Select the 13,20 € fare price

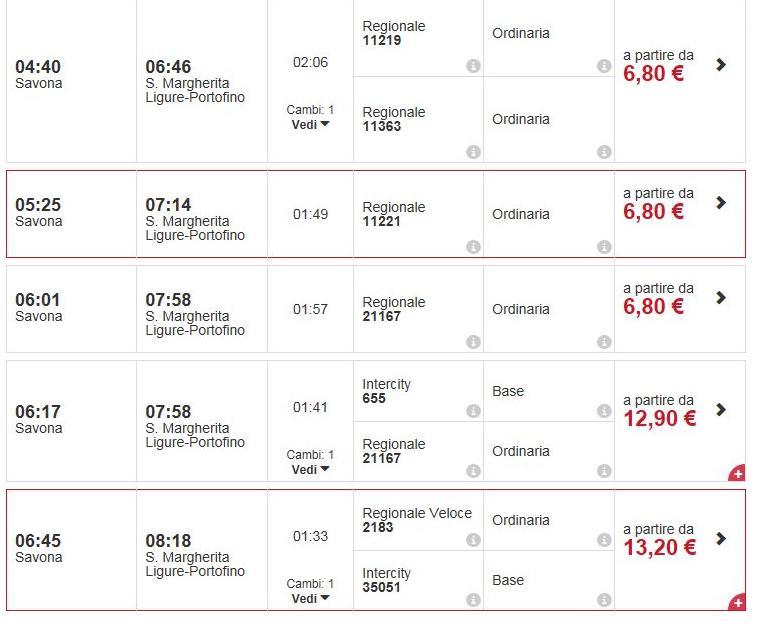point(659,547)
